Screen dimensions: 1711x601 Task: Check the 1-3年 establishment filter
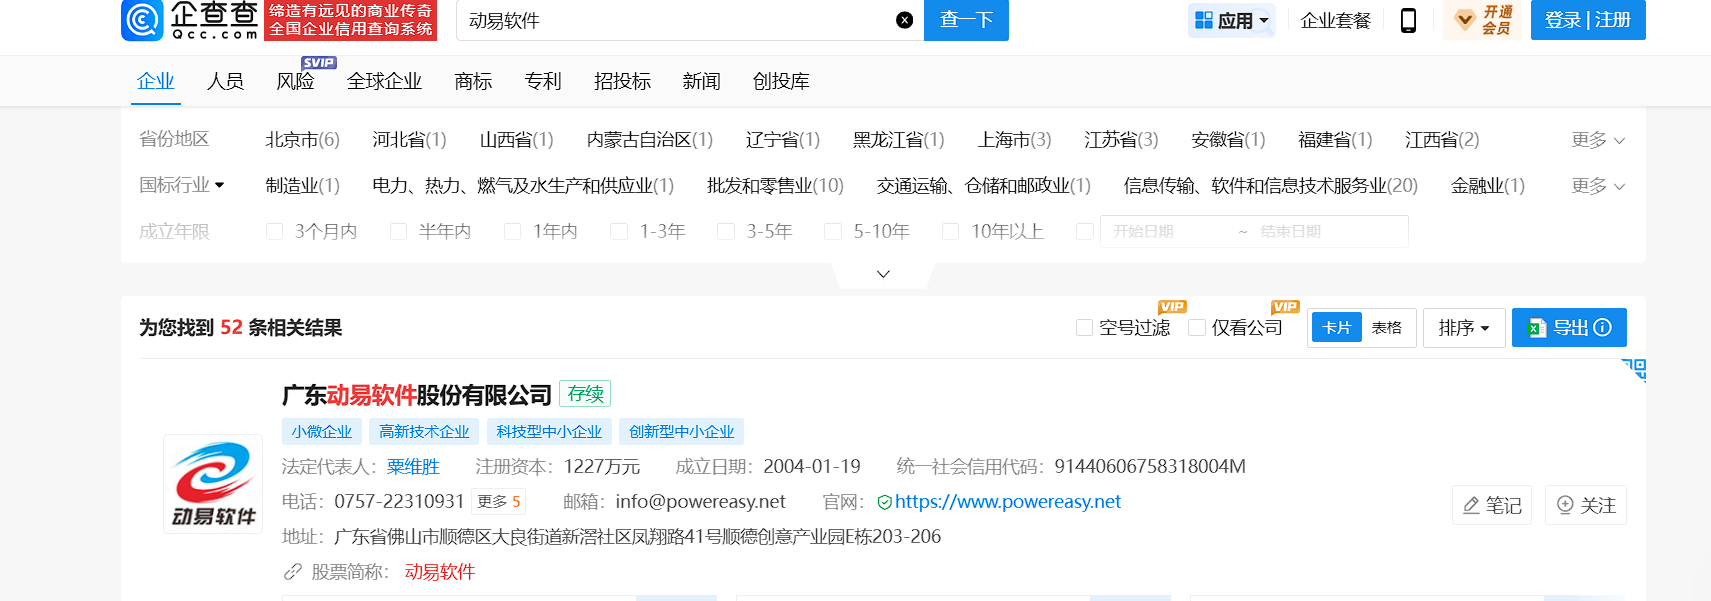(x=619, y=232)
